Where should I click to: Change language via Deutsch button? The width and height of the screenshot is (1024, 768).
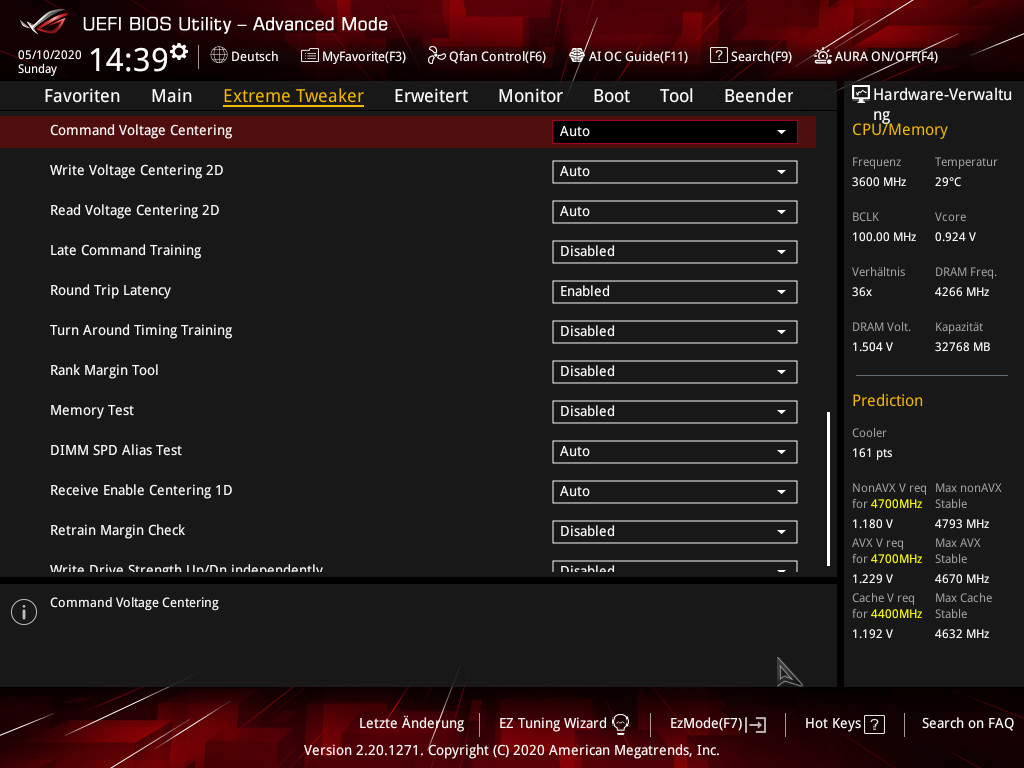coord(244,56)
